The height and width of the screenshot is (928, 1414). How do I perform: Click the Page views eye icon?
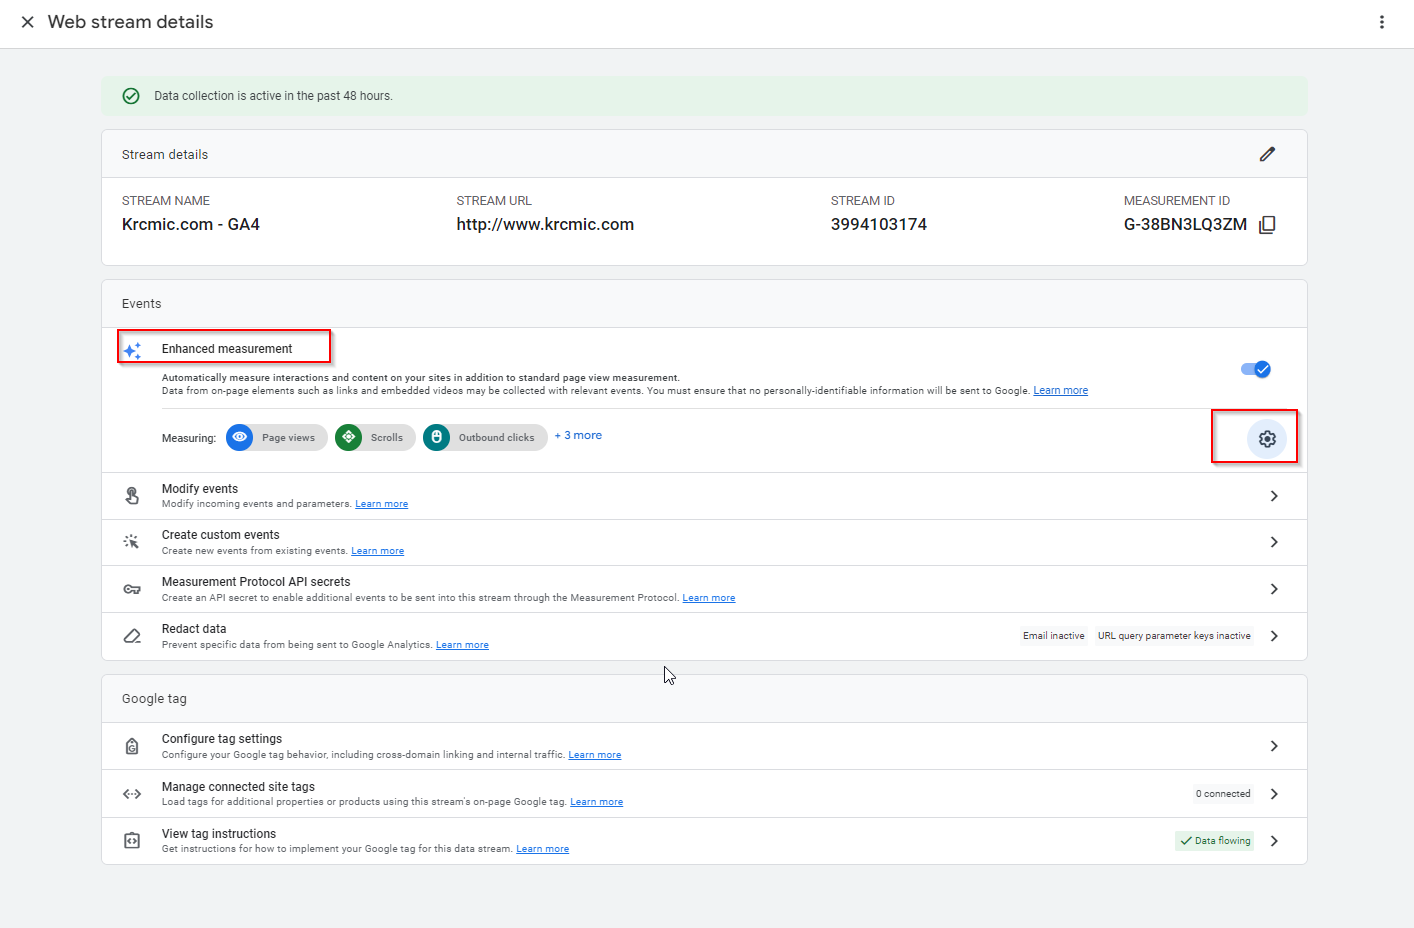240,438
